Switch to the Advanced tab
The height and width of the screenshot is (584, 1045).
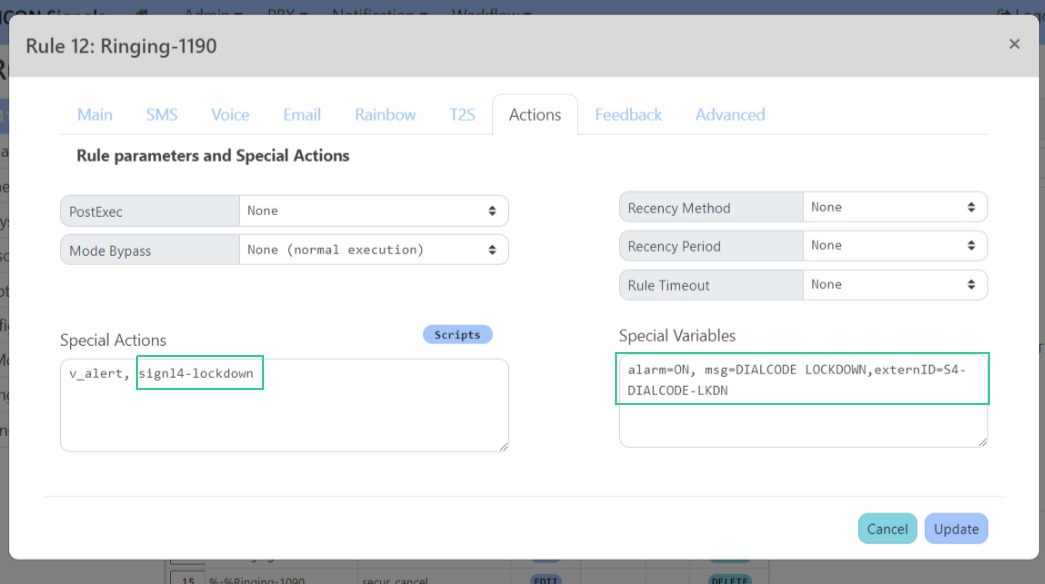(x=729, y=114)
